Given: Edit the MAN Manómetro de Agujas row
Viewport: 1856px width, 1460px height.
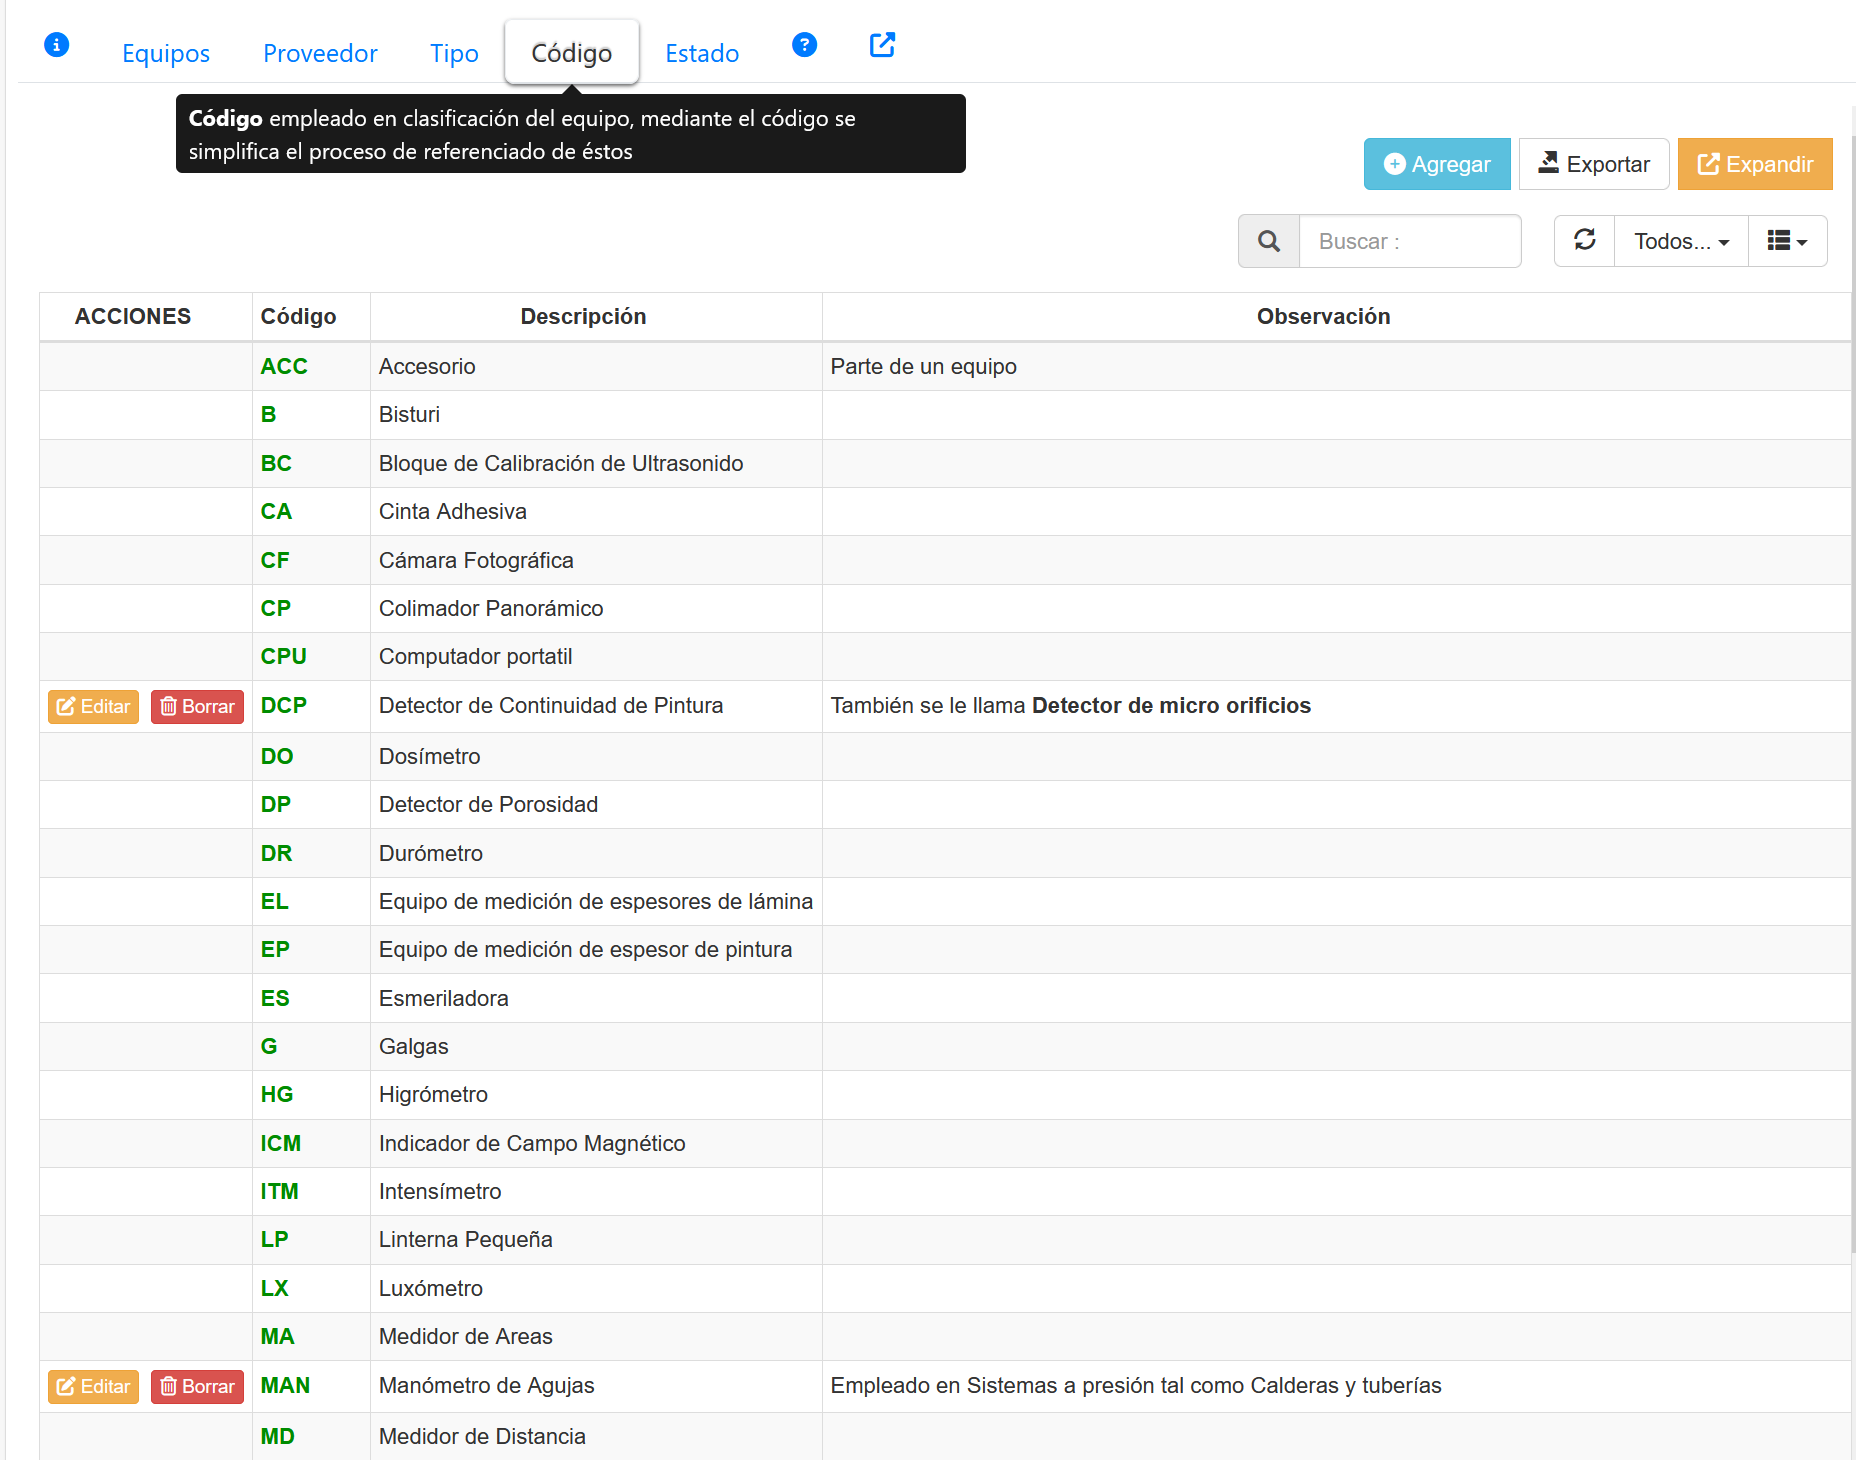Looking at the screenshot, I should point(93,1386).
